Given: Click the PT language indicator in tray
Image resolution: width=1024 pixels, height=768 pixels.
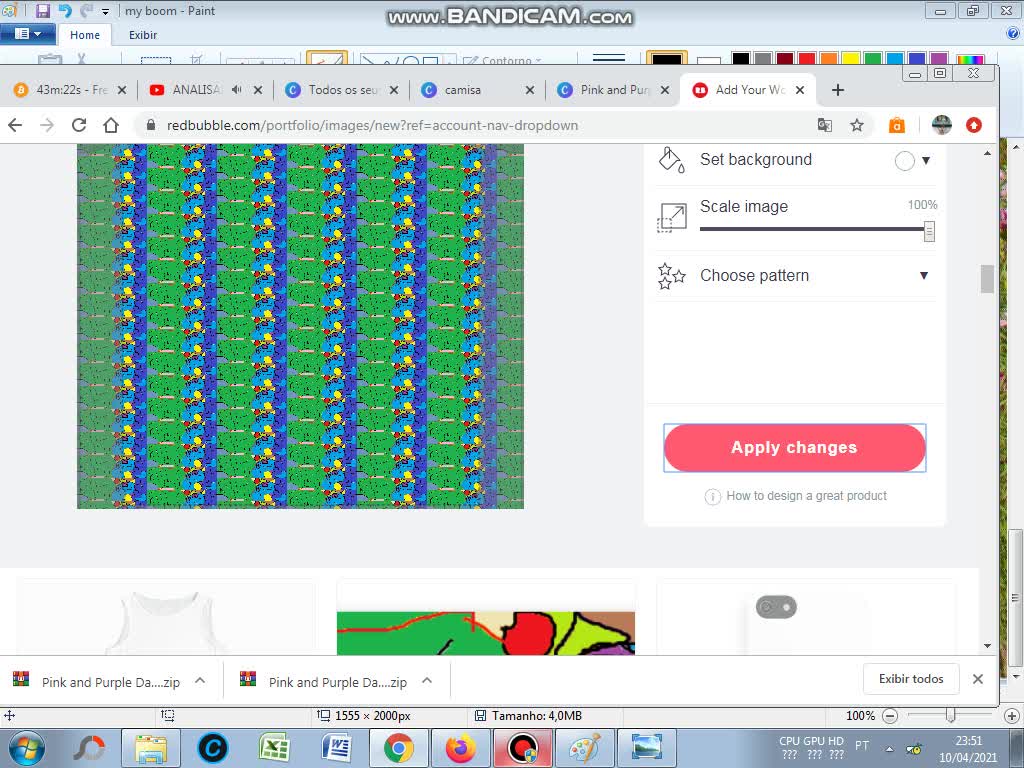Looking at the screenshot, I should 862,745.
